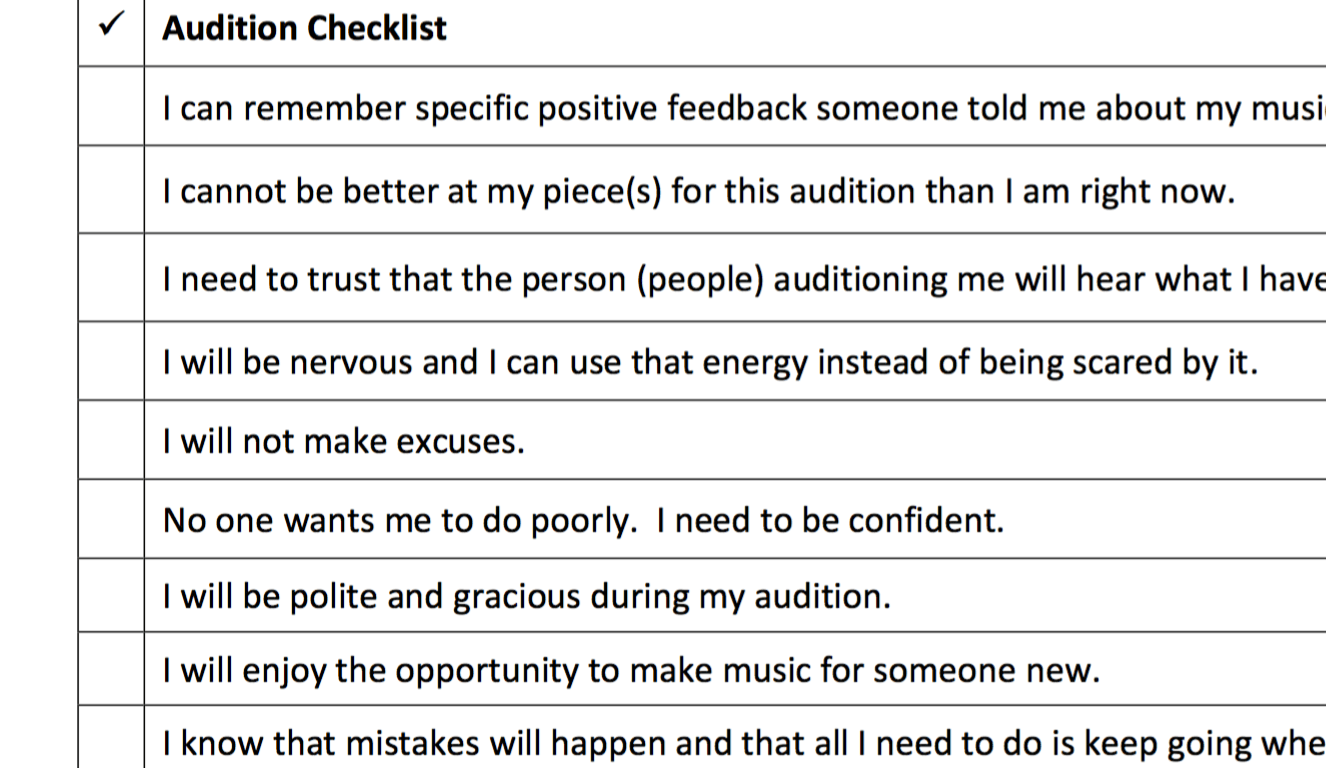
Task: Check the box beside 'I know that mistakes will happen'
Action: [111, 740]
